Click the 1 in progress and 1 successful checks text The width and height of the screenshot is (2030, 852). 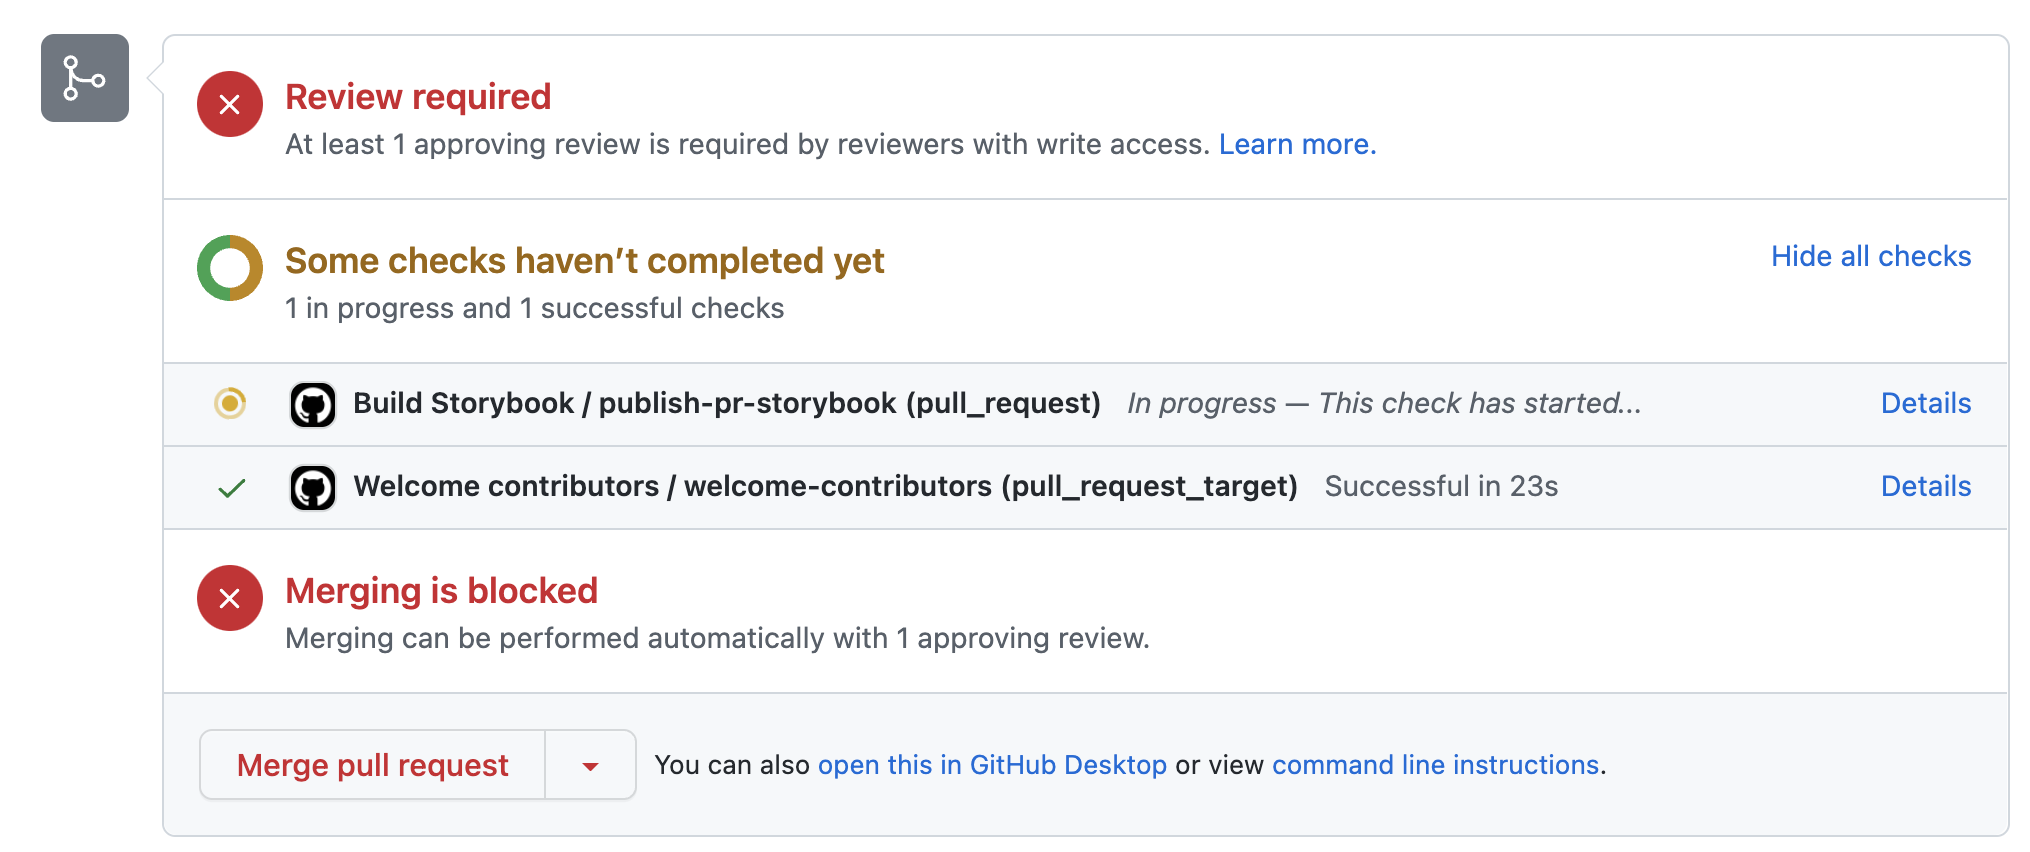point(535,308)
